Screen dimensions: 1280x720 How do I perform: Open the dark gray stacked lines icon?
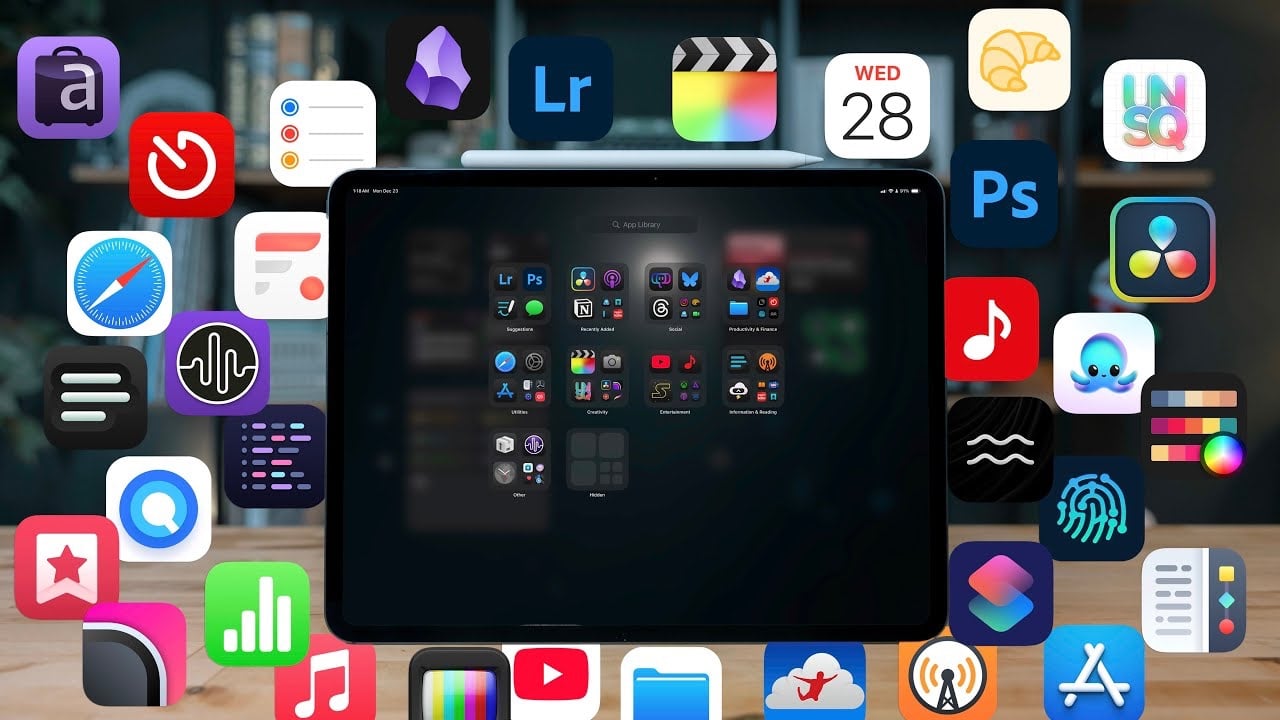95,397
